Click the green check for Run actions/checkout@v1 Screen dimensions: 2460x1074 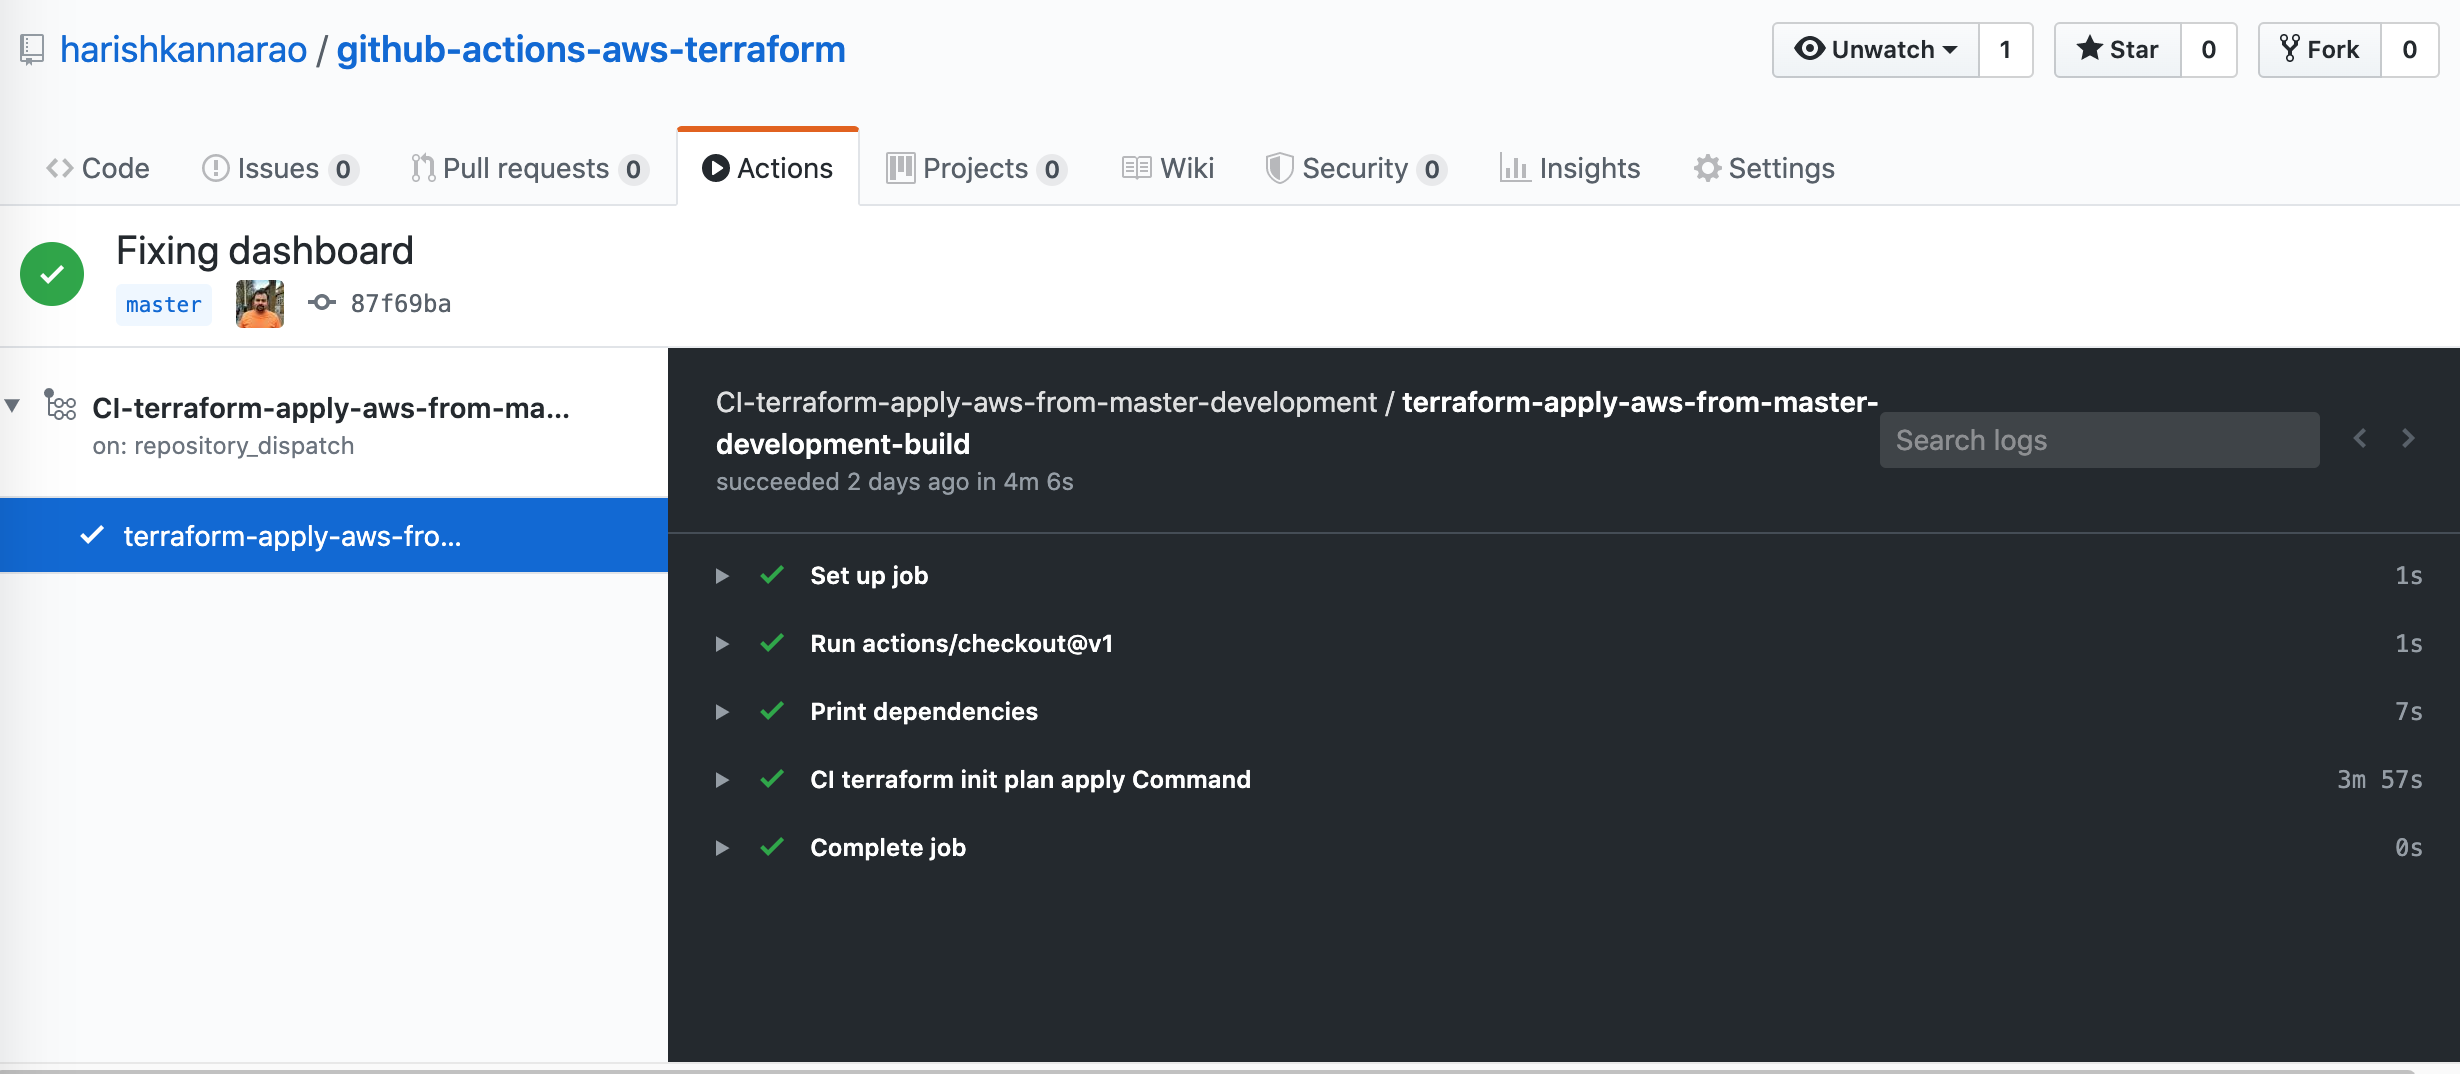click(x=772, y=643)
